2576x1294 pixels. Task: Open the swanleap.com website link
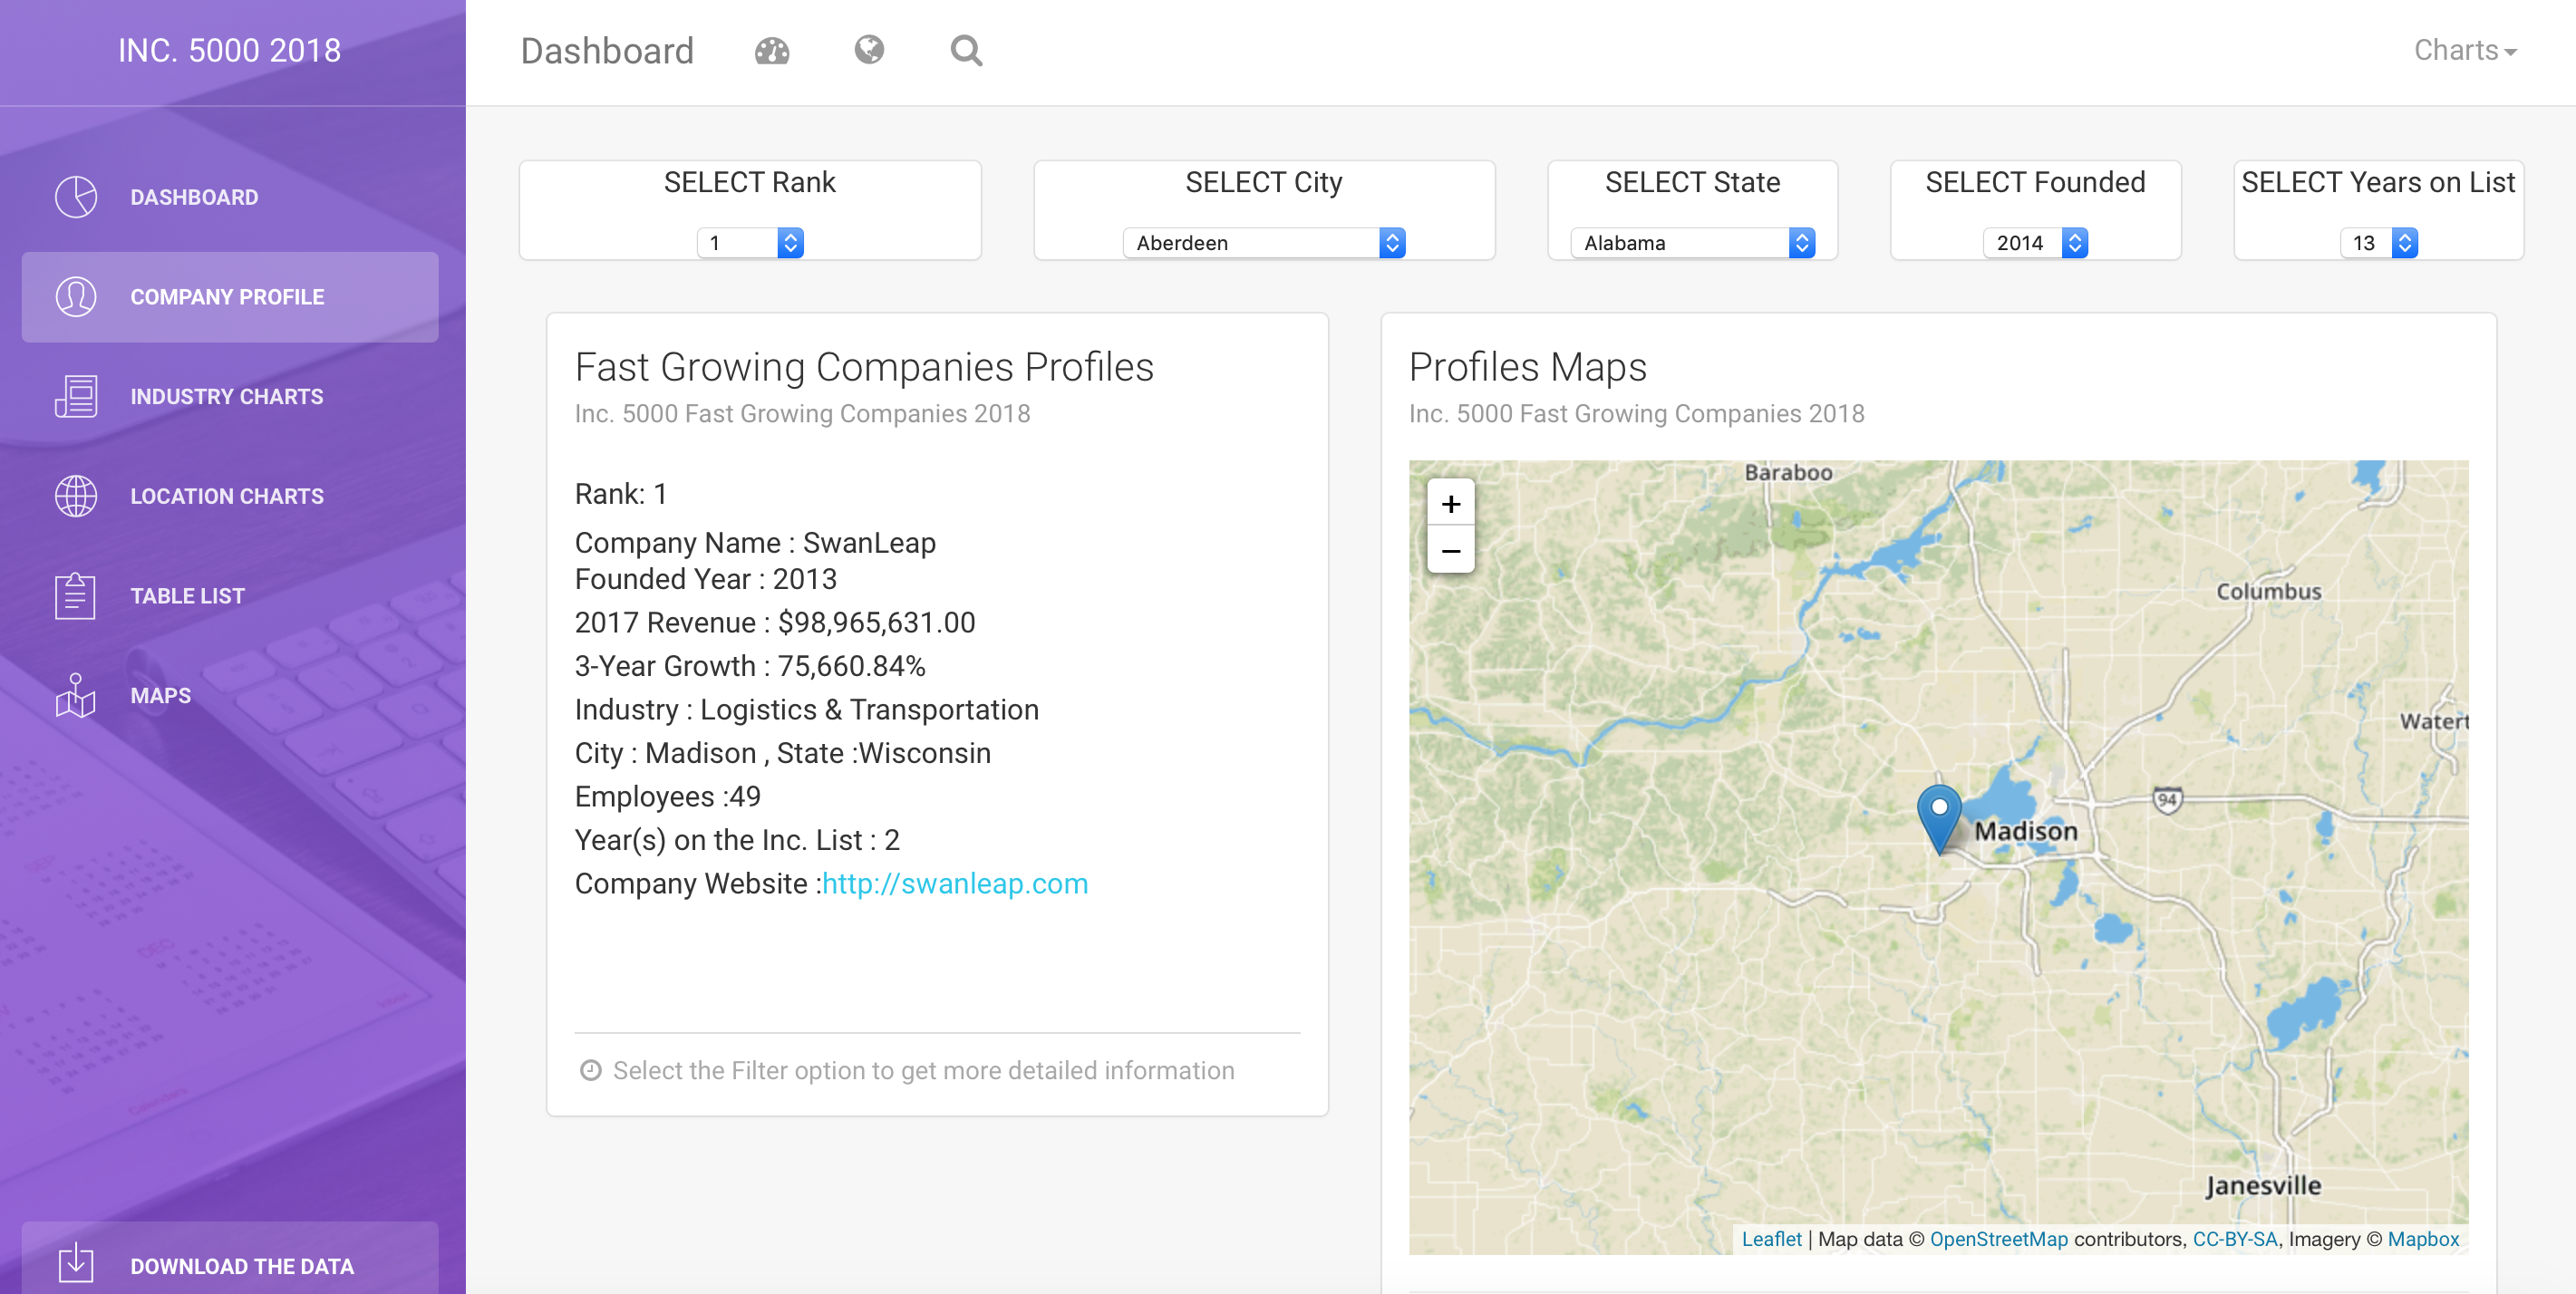[955, 883]
